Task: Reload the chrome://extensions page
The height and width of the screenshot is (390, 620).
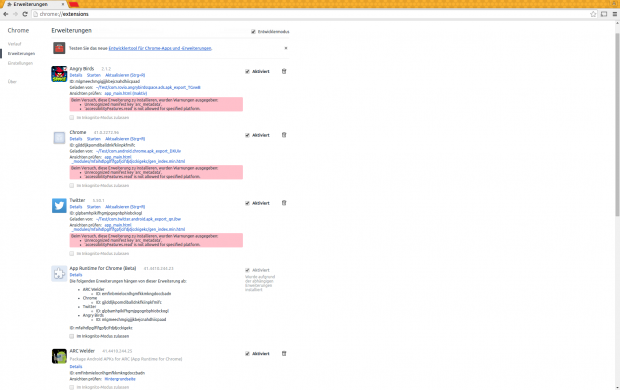Action: coord(25,14)
